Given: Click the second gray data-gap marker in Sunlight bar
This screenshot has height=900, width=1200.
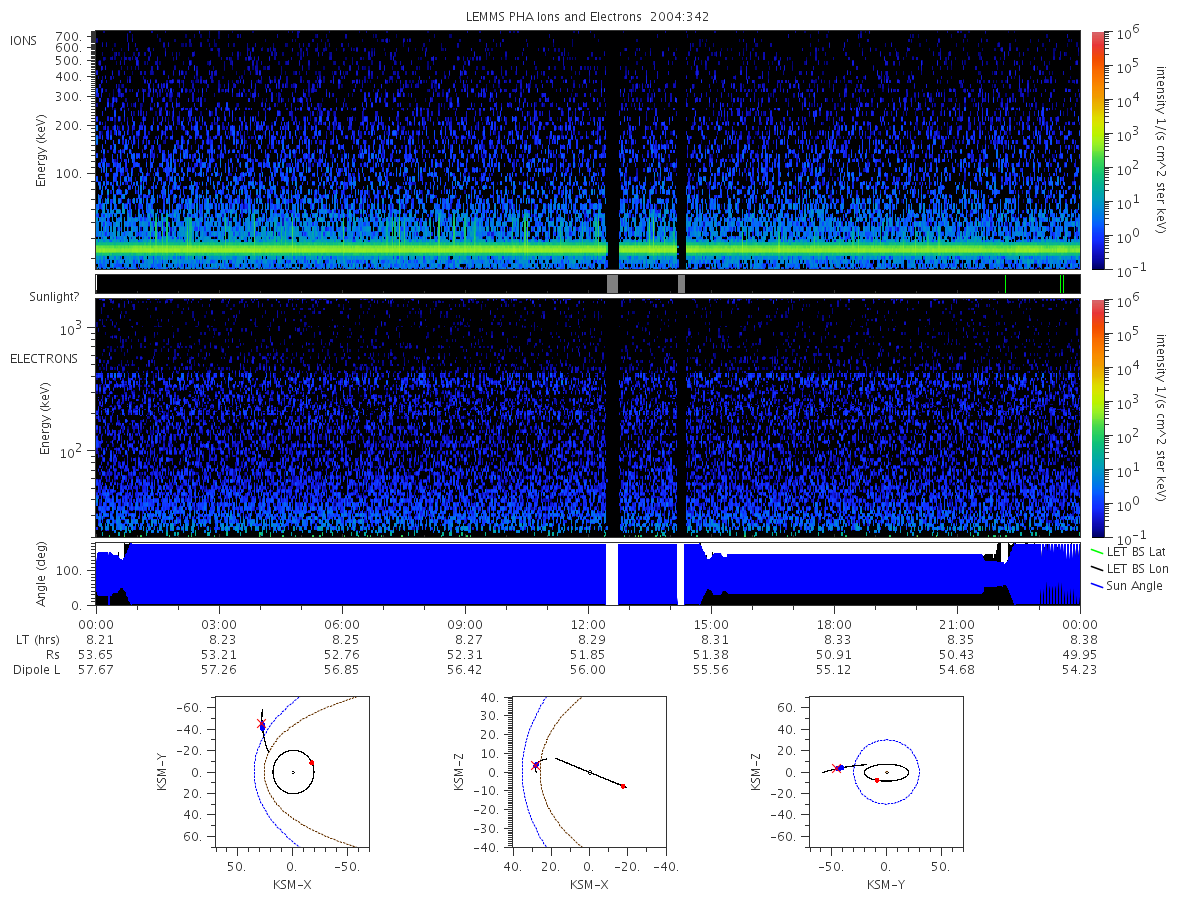Looking at the screenshot, I should [x=681, y=284].
